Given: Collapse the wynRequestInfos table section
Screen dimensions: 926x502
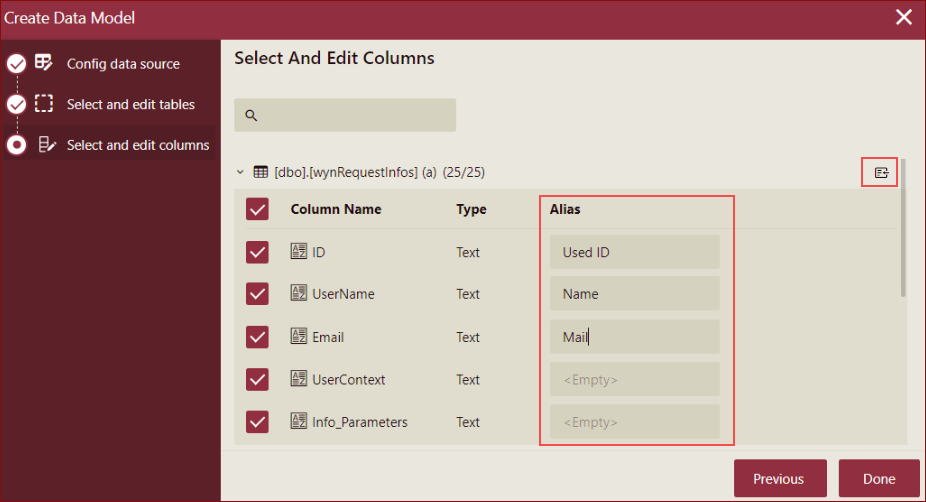Looking at the screenshot, I should coord(240,172).
